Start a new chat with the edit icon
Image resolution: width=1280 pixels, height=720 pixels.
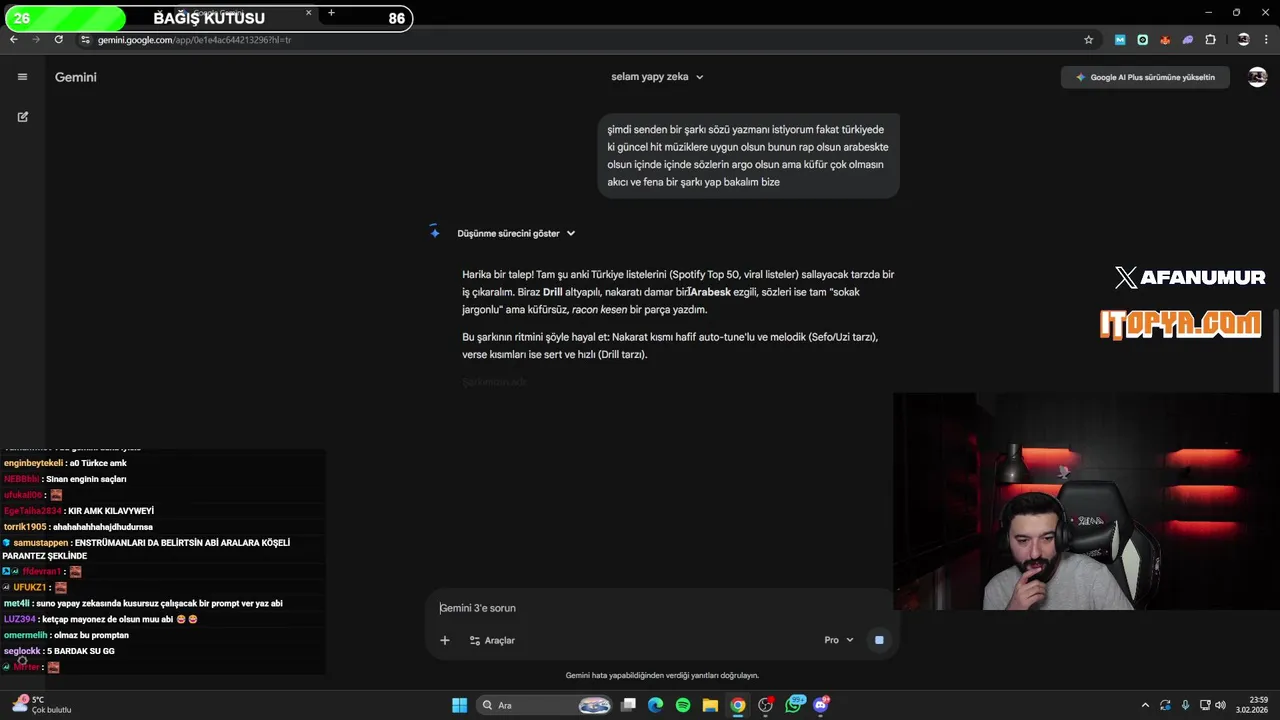coord(22,117)
